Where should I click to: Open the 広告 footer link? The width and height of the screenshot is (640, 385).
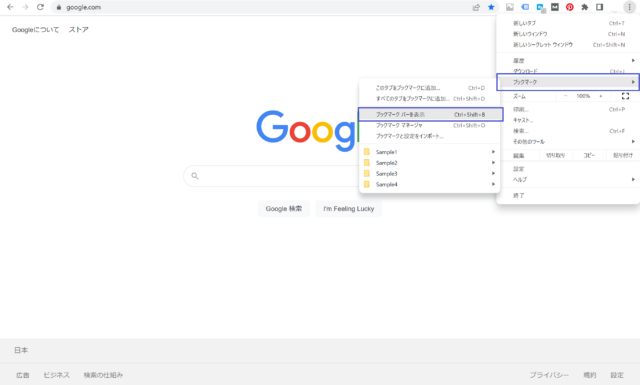click(x=22, y=375)
